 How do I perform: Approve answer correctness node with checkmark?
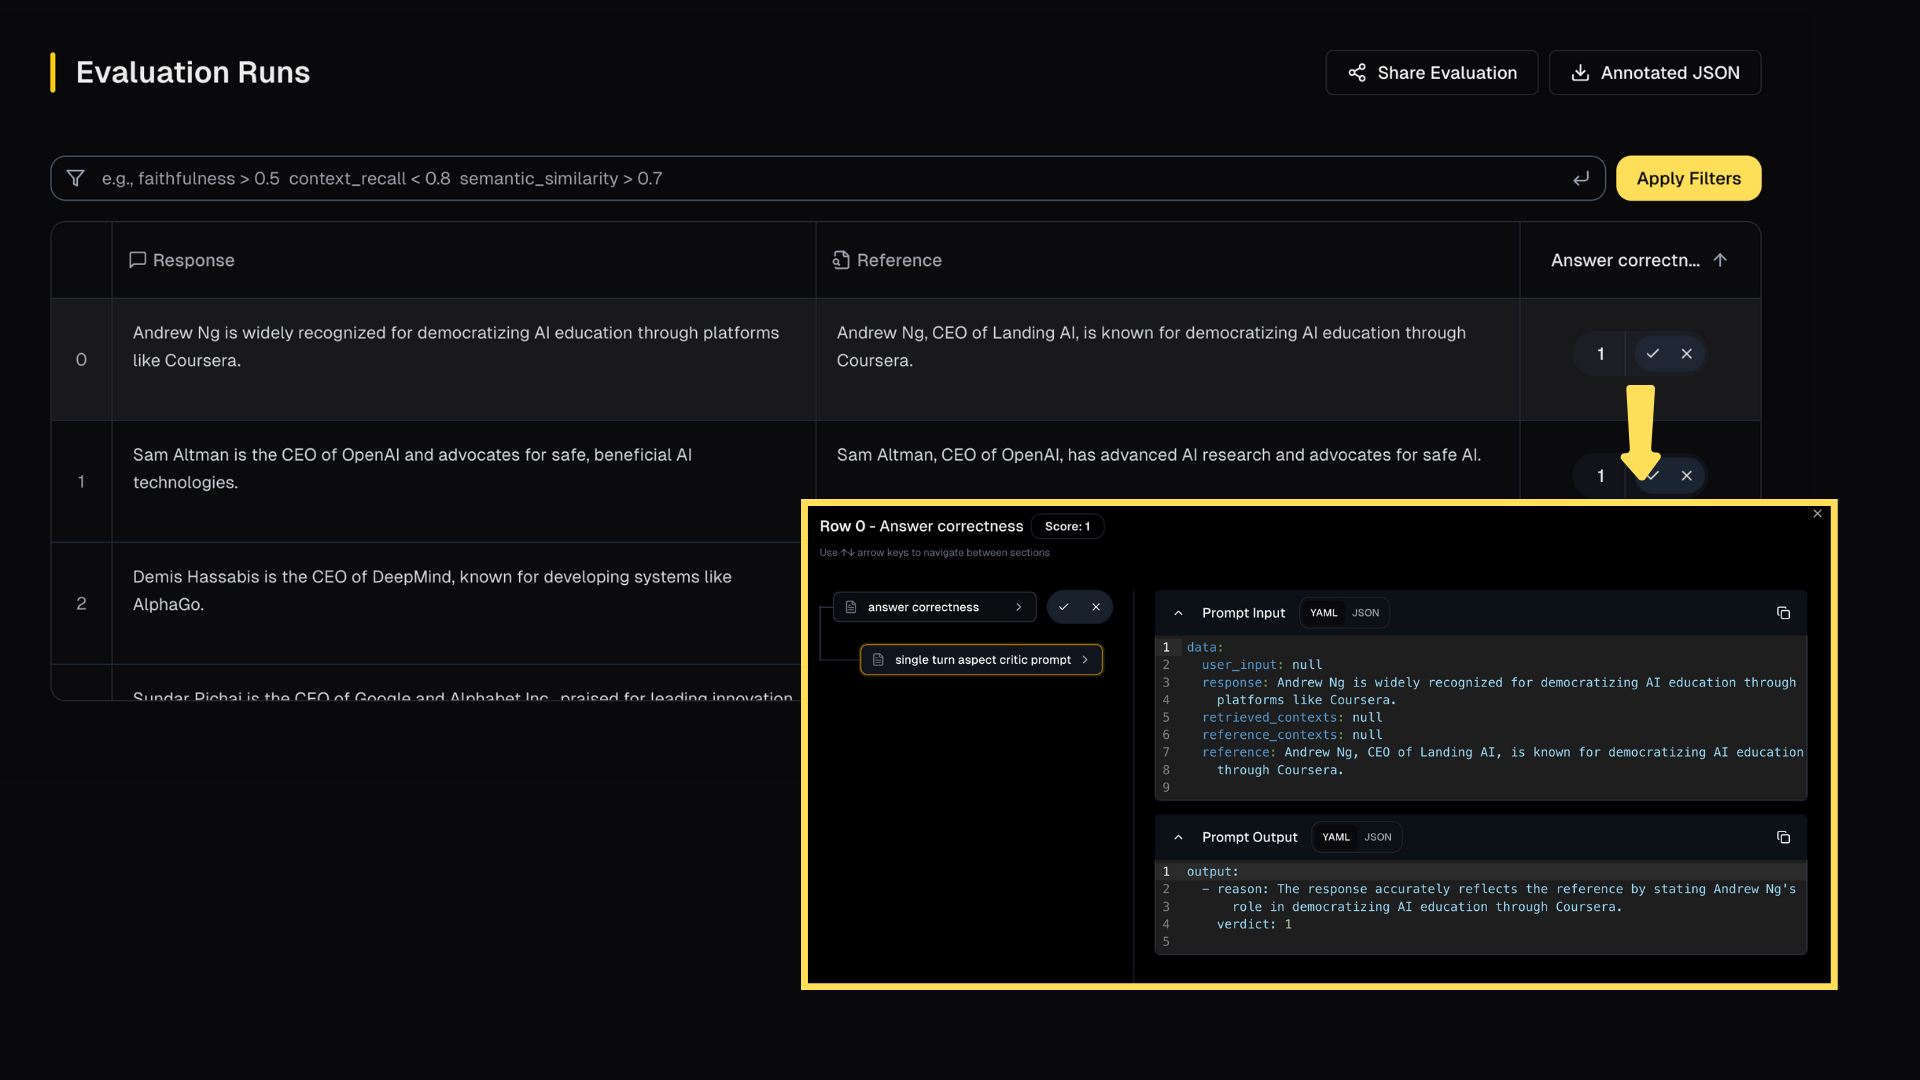tap(1064, 607)
